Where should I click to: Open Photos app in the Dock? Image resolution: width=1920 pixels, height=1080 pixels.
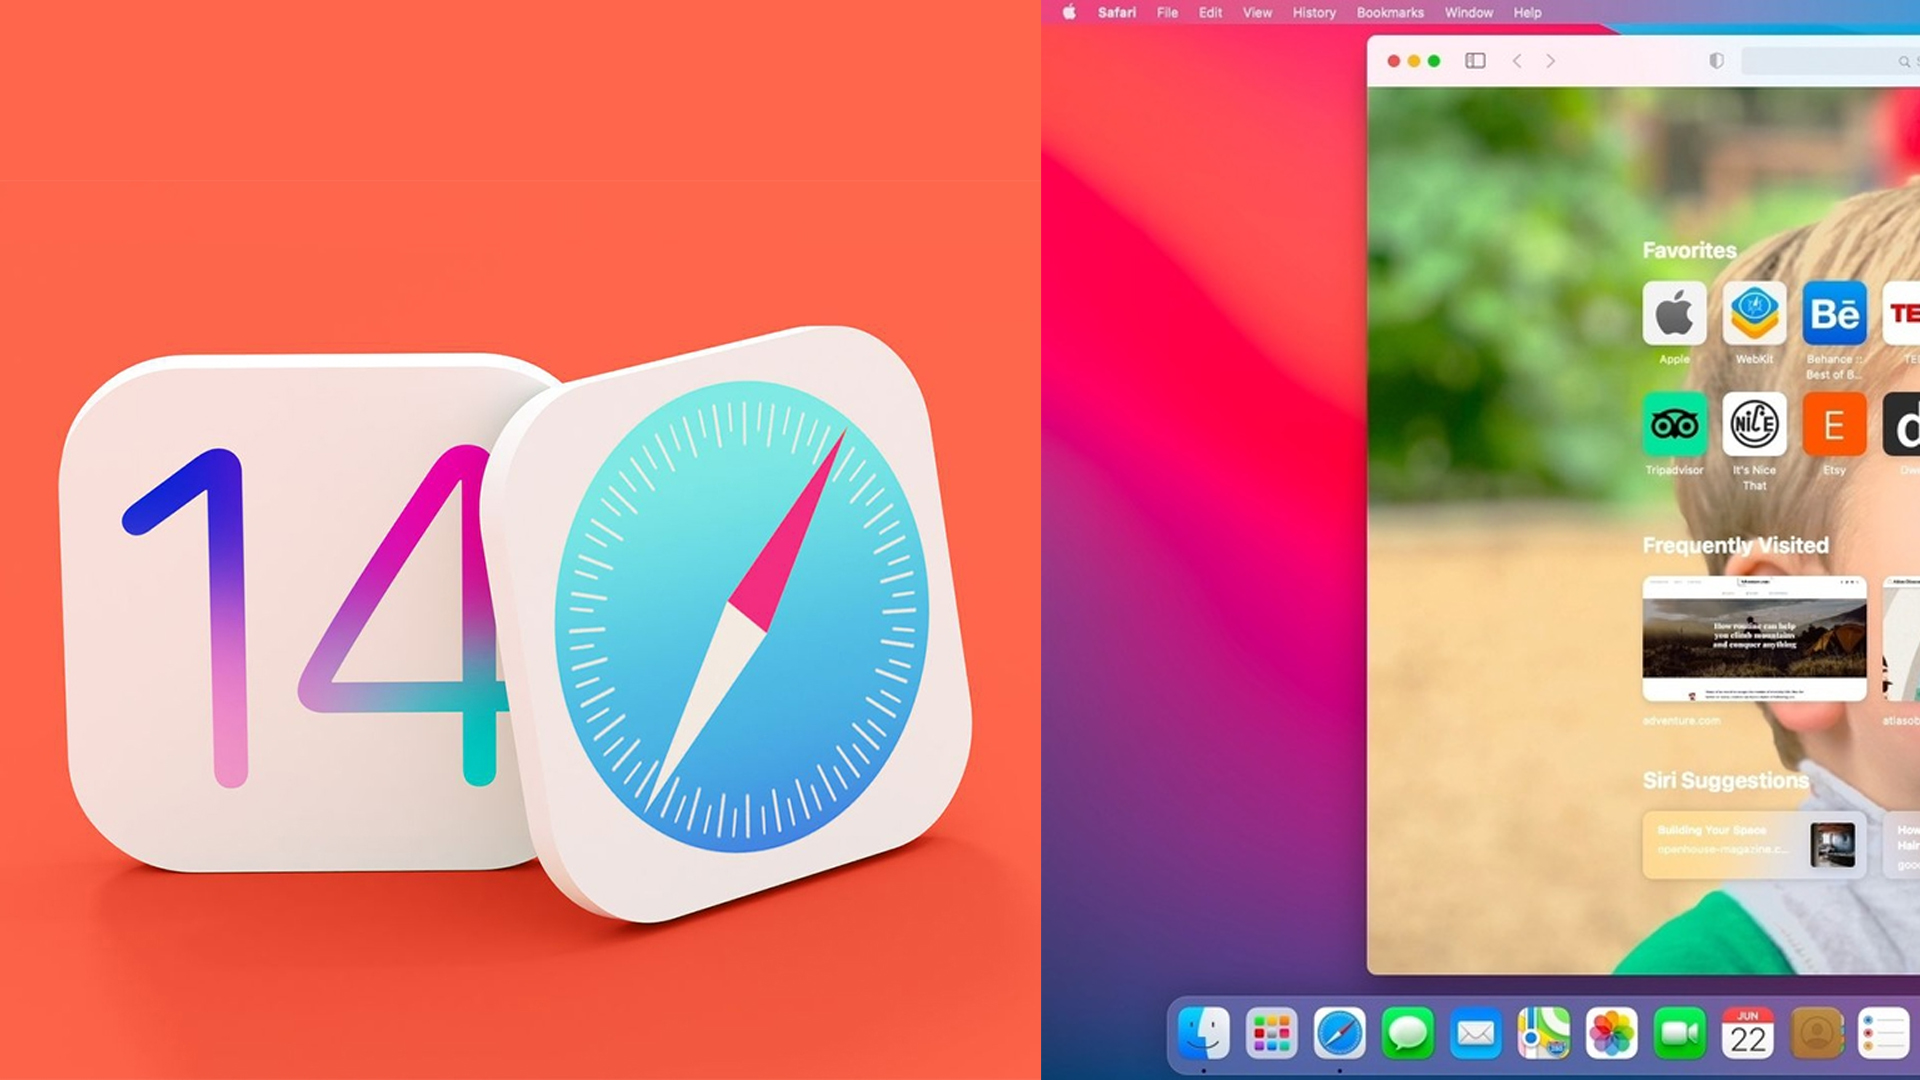point(1611,1033)
